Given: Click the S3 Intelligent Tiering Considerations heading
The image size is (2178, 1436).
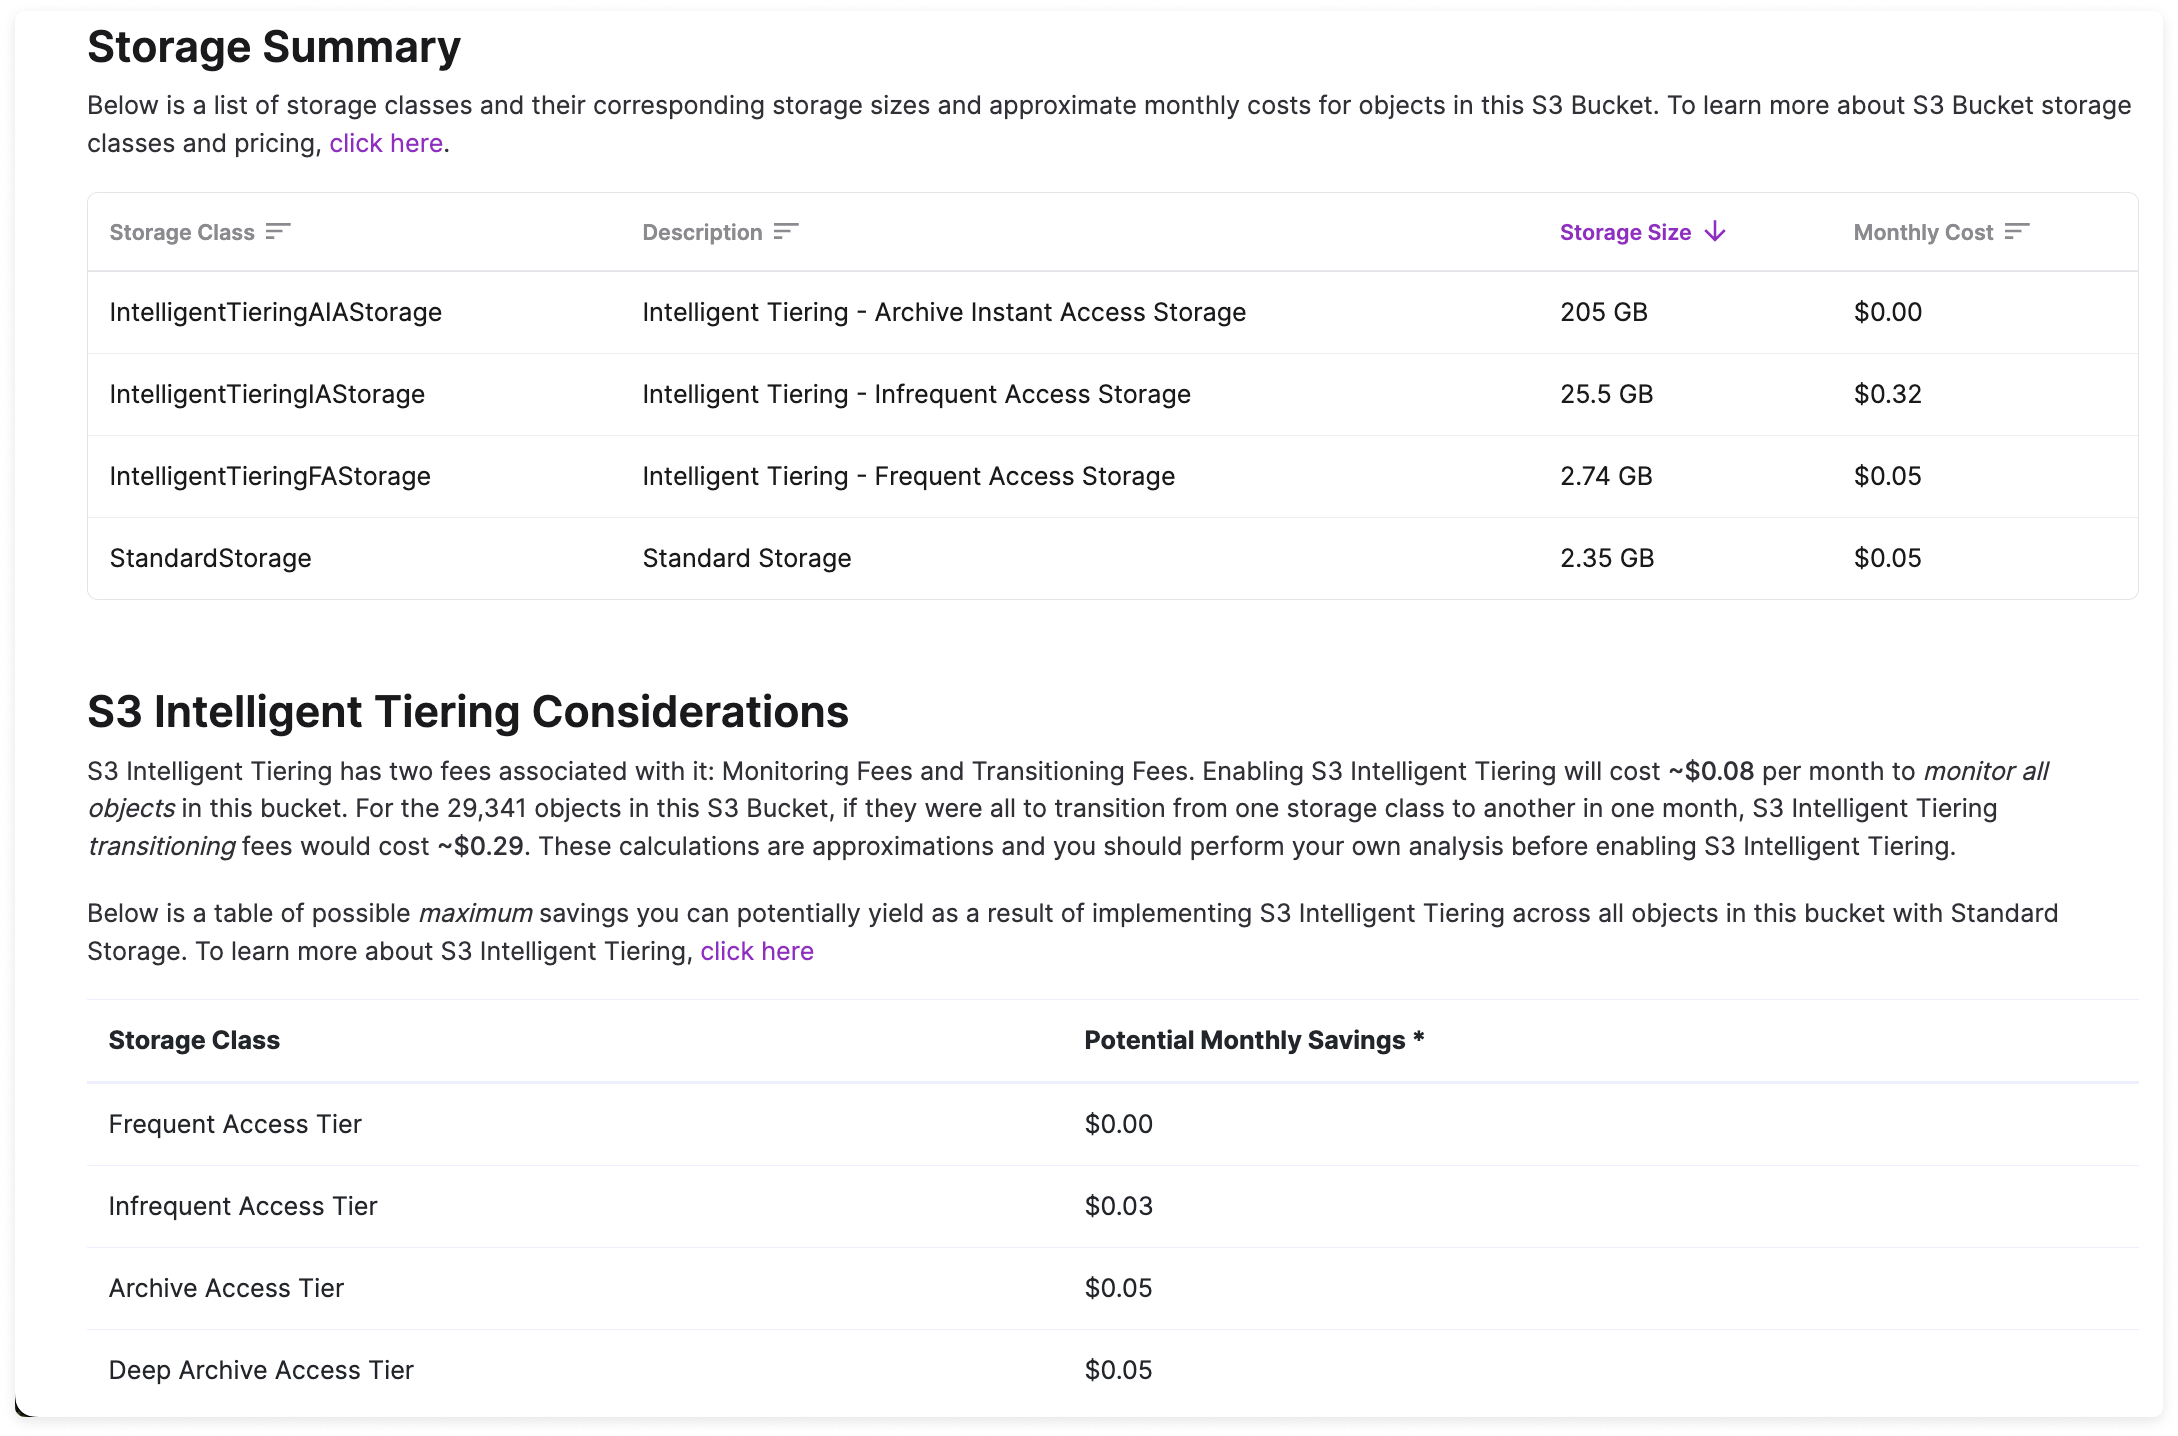Looking at the screenshot, I should pyautogui.click(x=468, y=712).
